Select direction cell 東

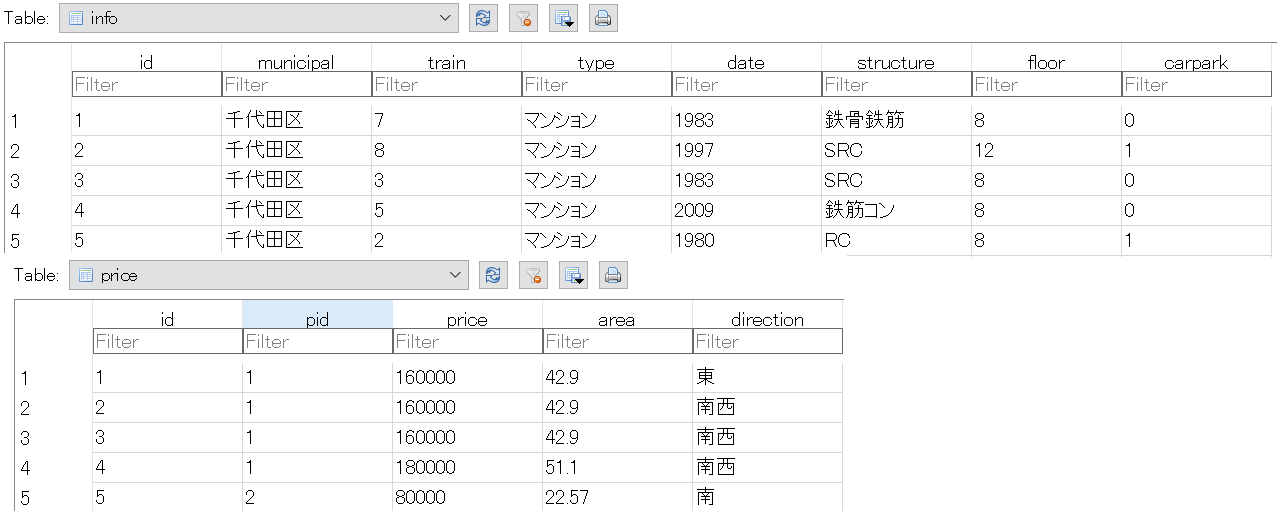tap(767, 378)
